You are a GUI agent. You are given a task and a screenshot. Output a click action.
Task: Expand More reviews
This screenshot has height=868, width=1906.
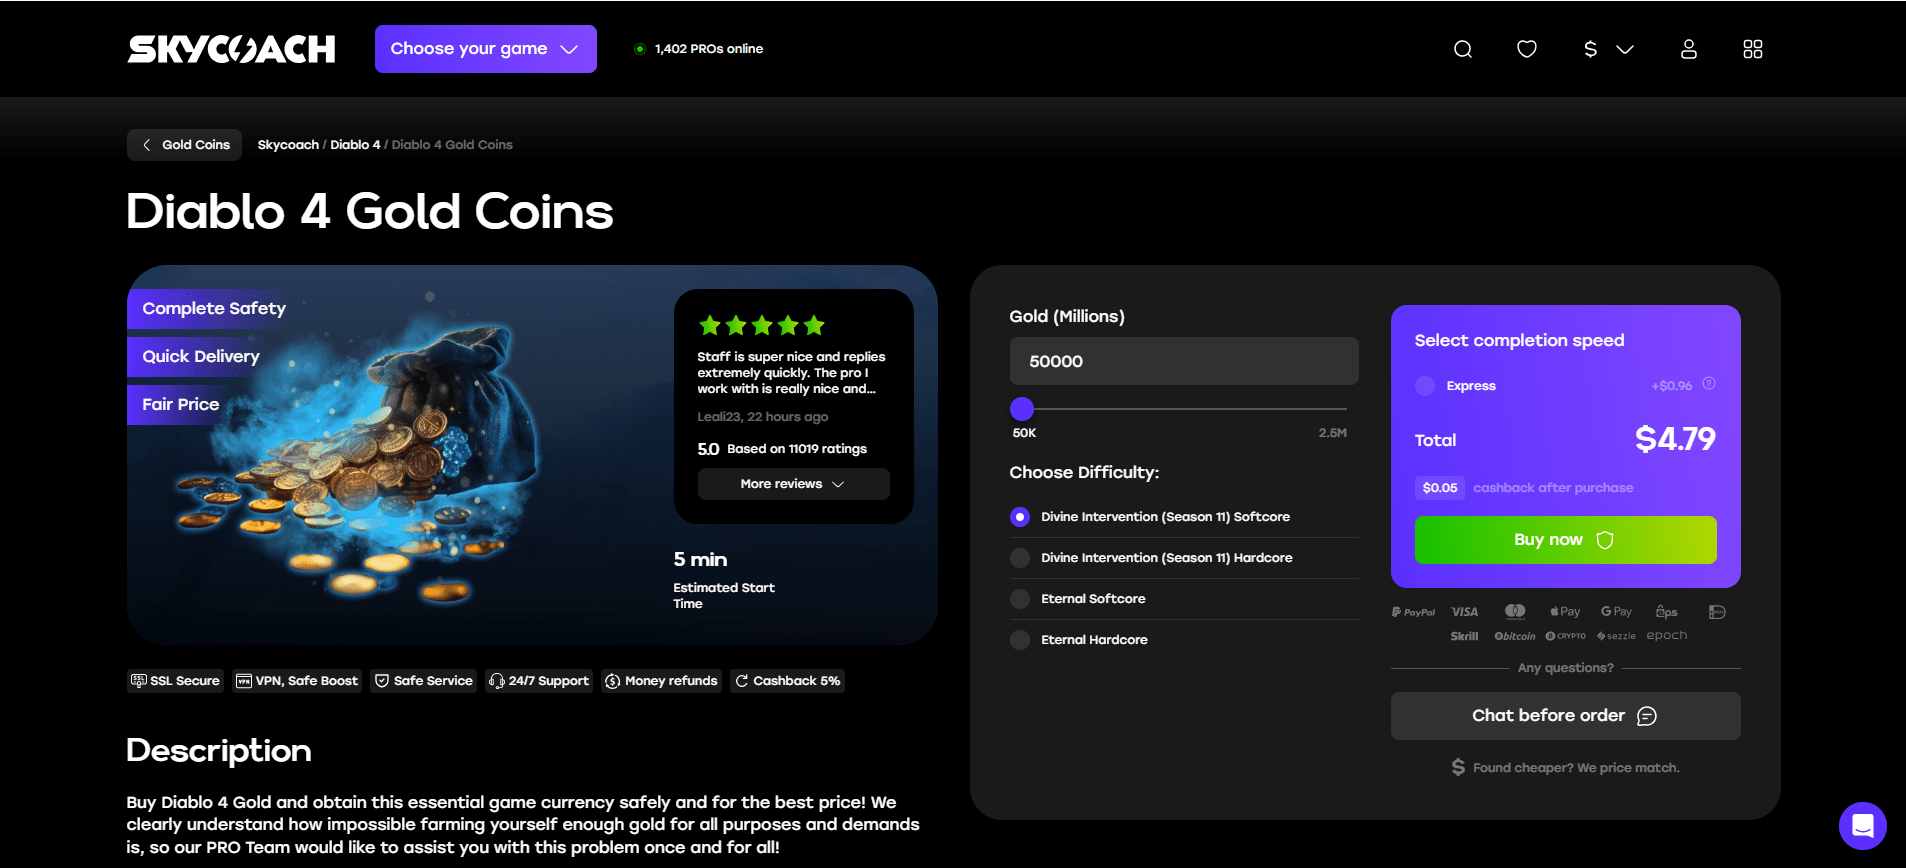pos(792,484)
